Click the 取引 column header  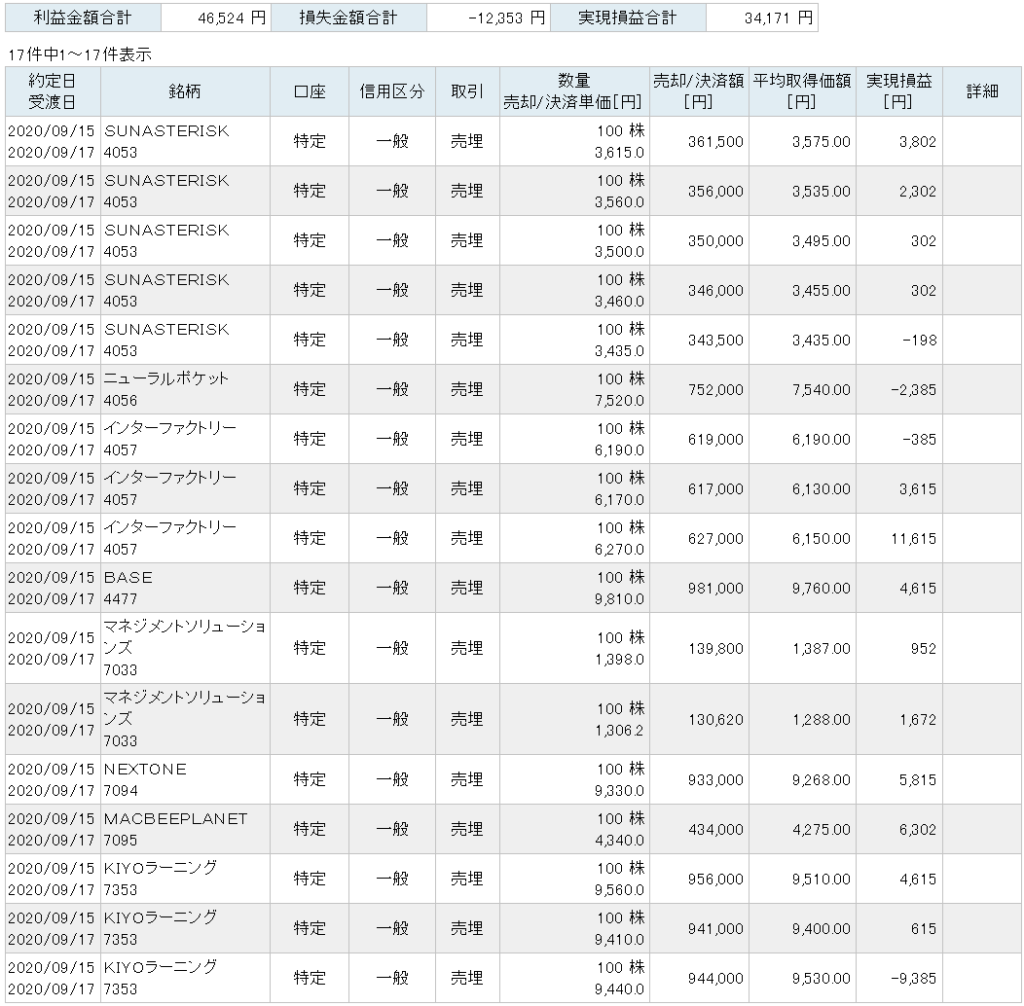(467, 91)
